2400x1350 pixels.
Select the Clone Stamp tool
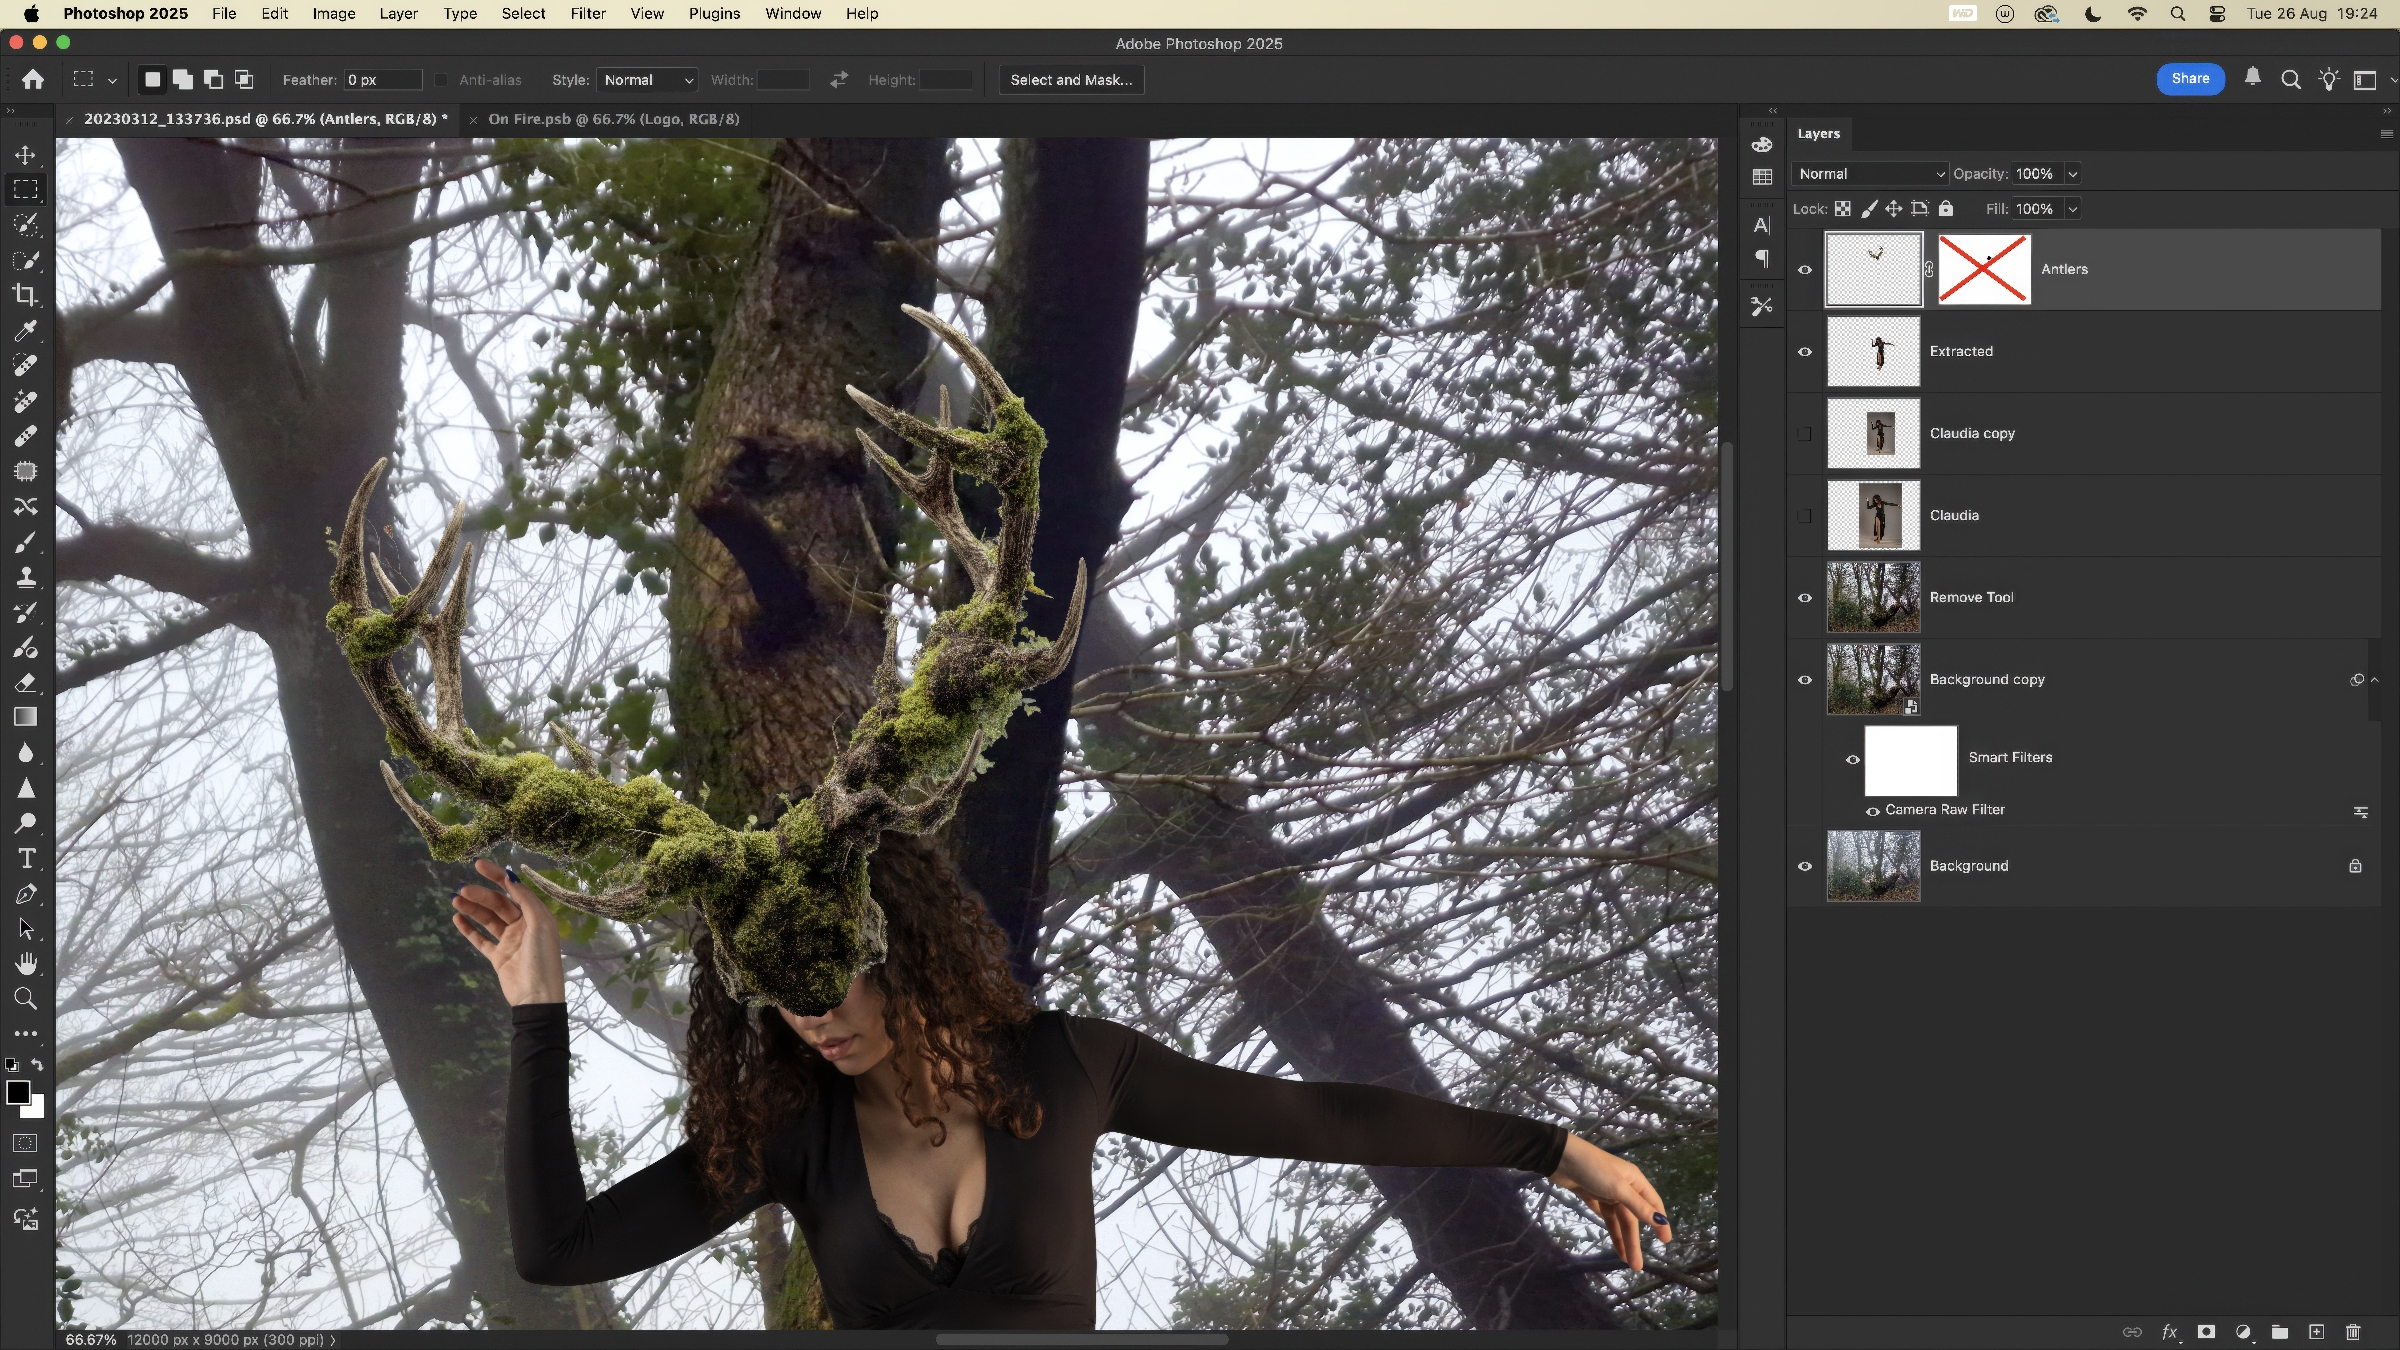tap(26, 577)
